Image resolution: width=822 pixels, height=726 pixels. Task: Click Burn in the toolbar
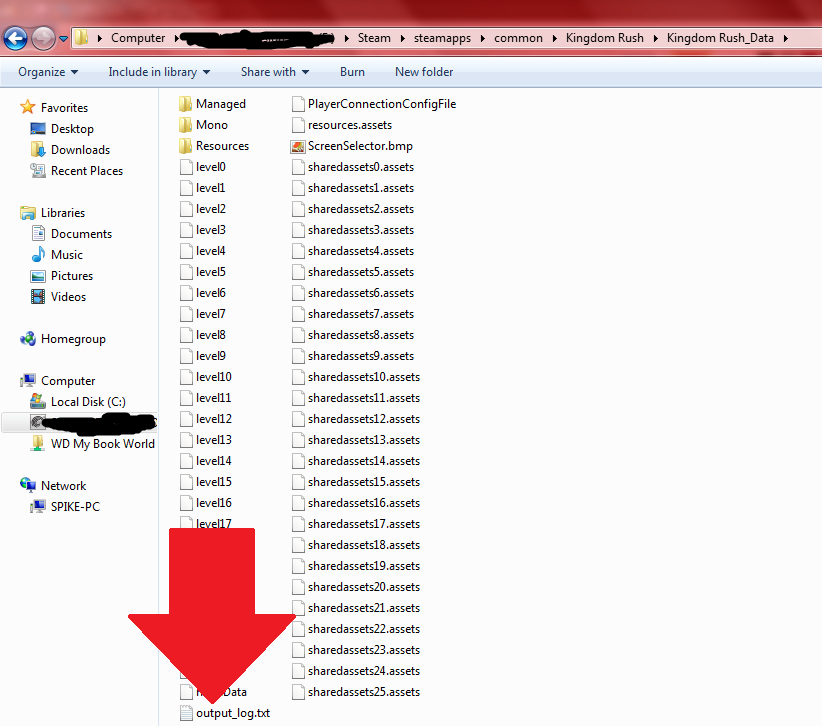pyautogui.click(x=352, y=72)
